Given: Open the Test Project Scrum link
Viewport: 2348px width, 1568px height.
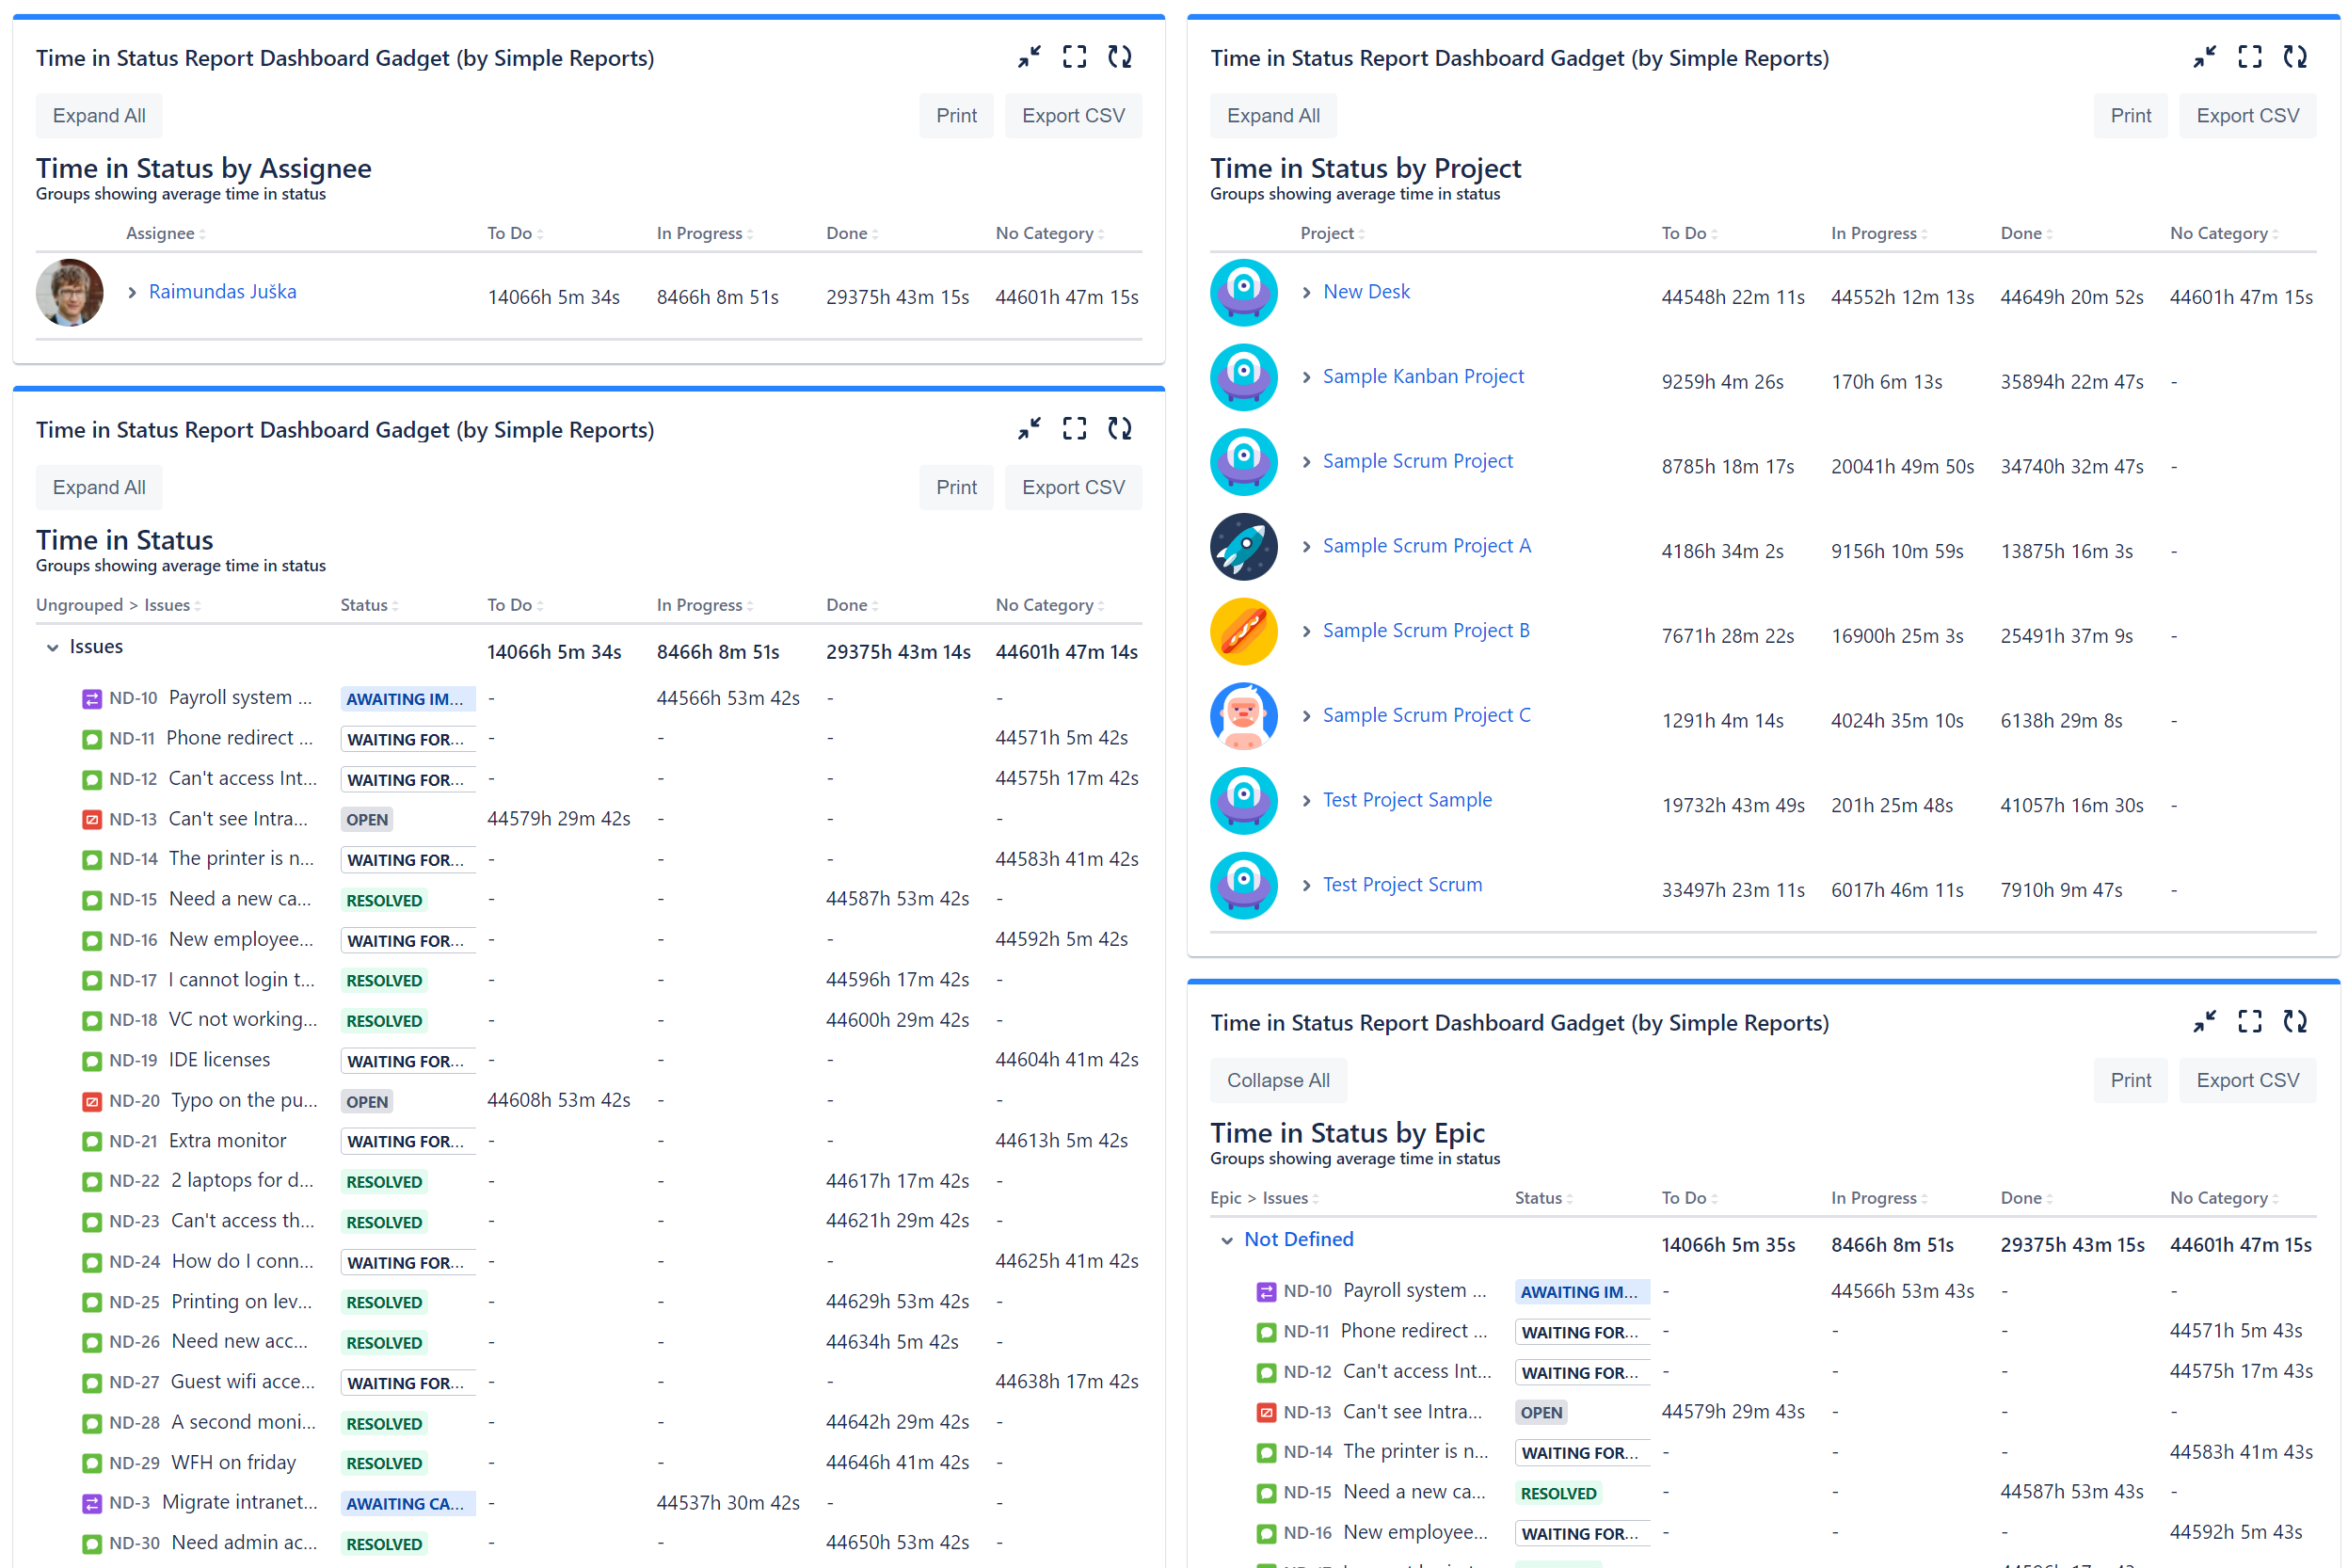Looking at the screenshot, I should click(1401, 884).
